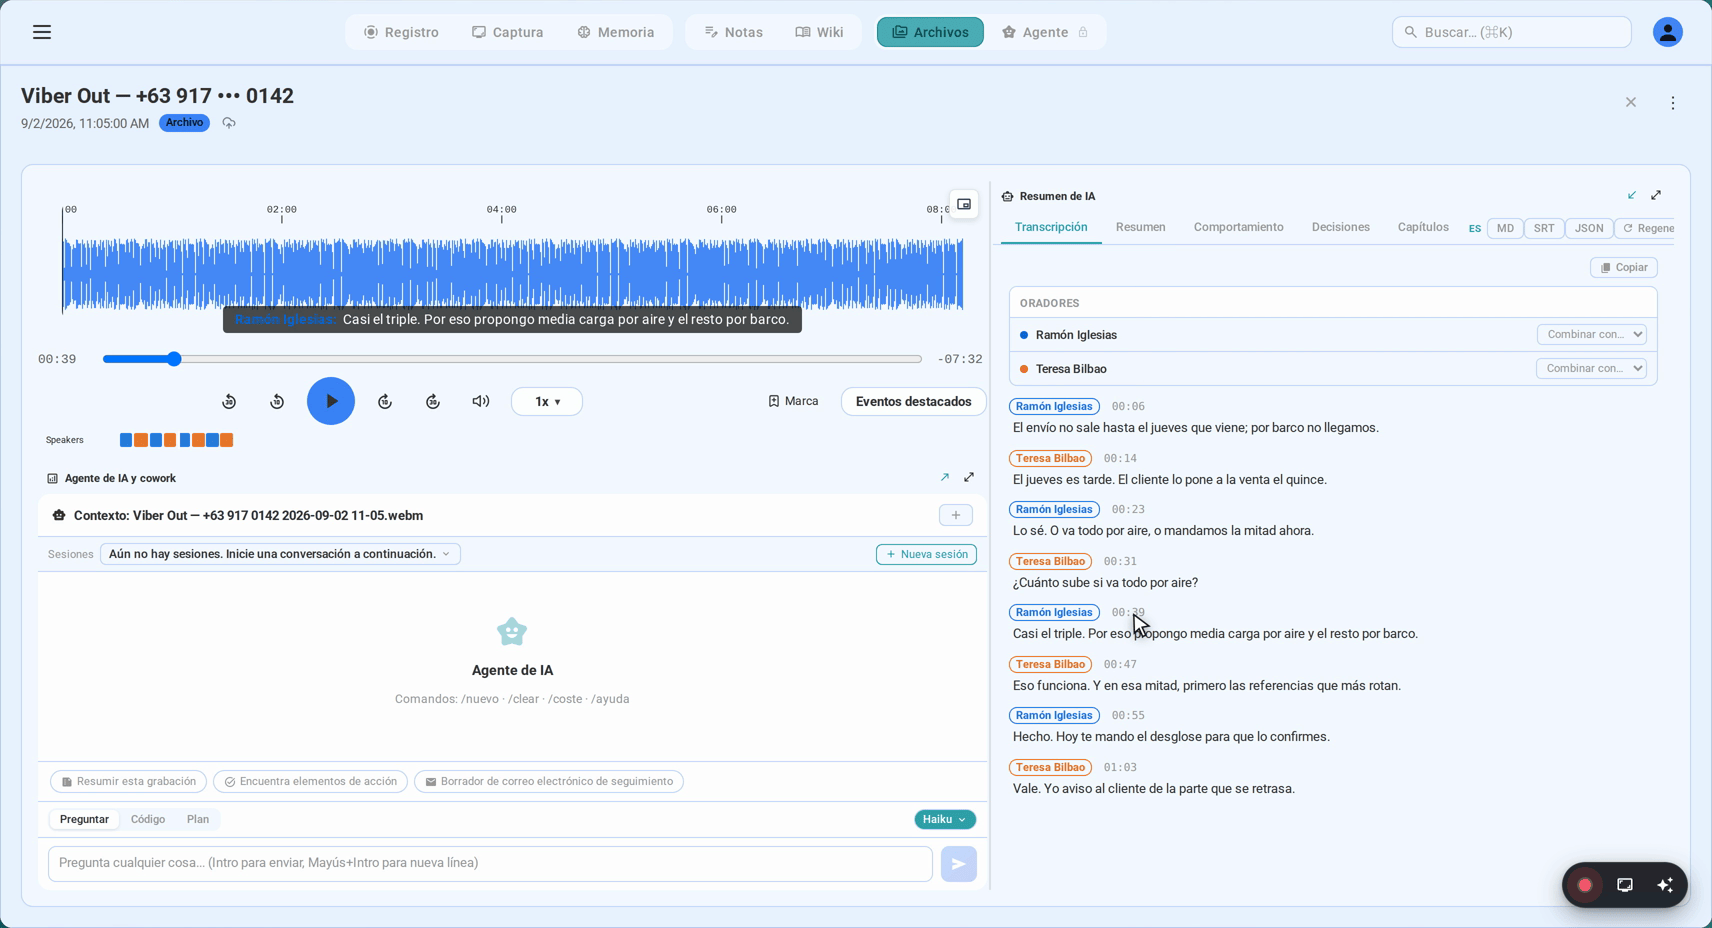Switch to the Capítulos tab

[x=1423, y=227]
